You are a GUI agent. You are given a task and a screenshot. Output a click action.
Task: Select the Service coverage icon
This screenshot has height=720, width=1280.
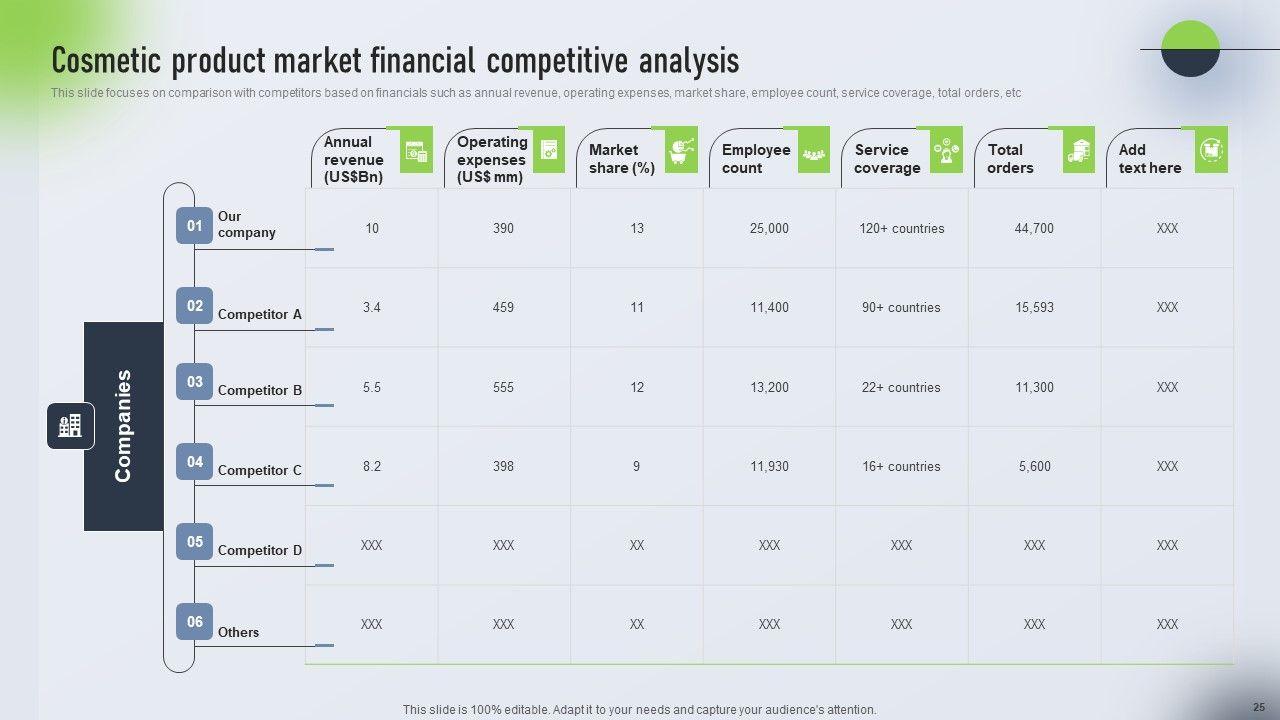(946, 150)
